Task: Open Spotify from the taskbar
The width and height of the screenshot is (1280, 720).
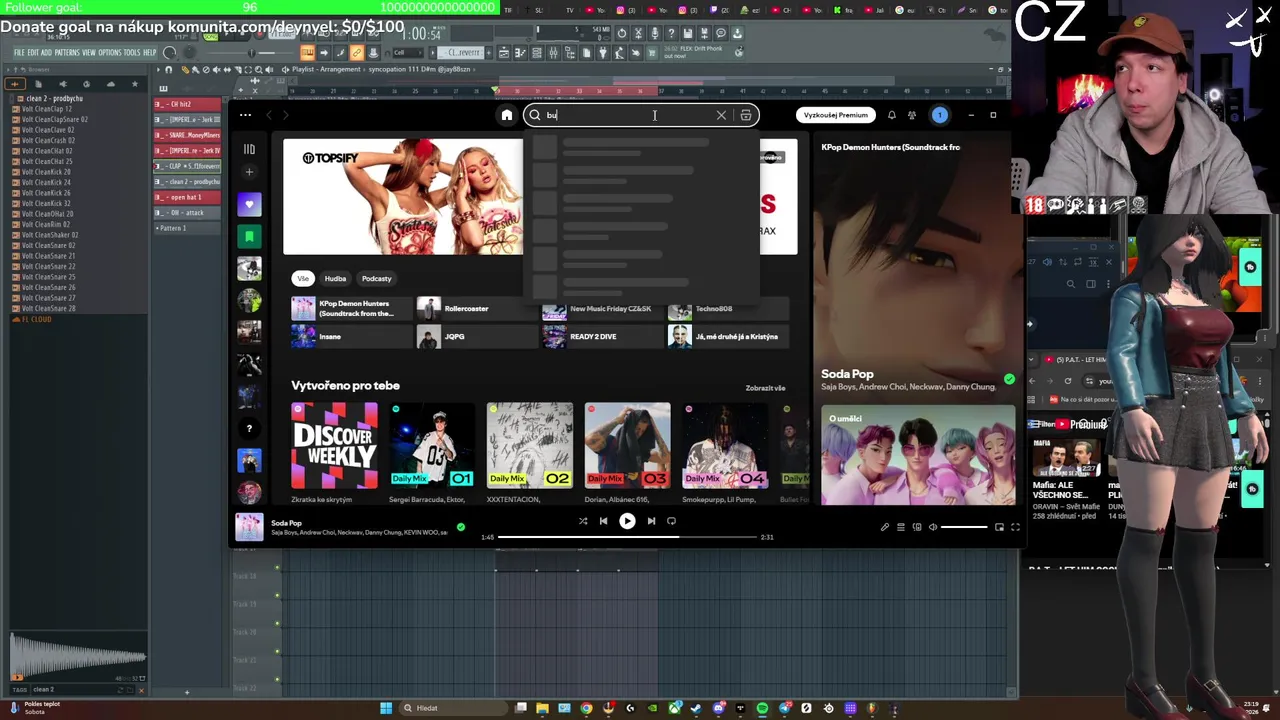Action: pos(763,708)
